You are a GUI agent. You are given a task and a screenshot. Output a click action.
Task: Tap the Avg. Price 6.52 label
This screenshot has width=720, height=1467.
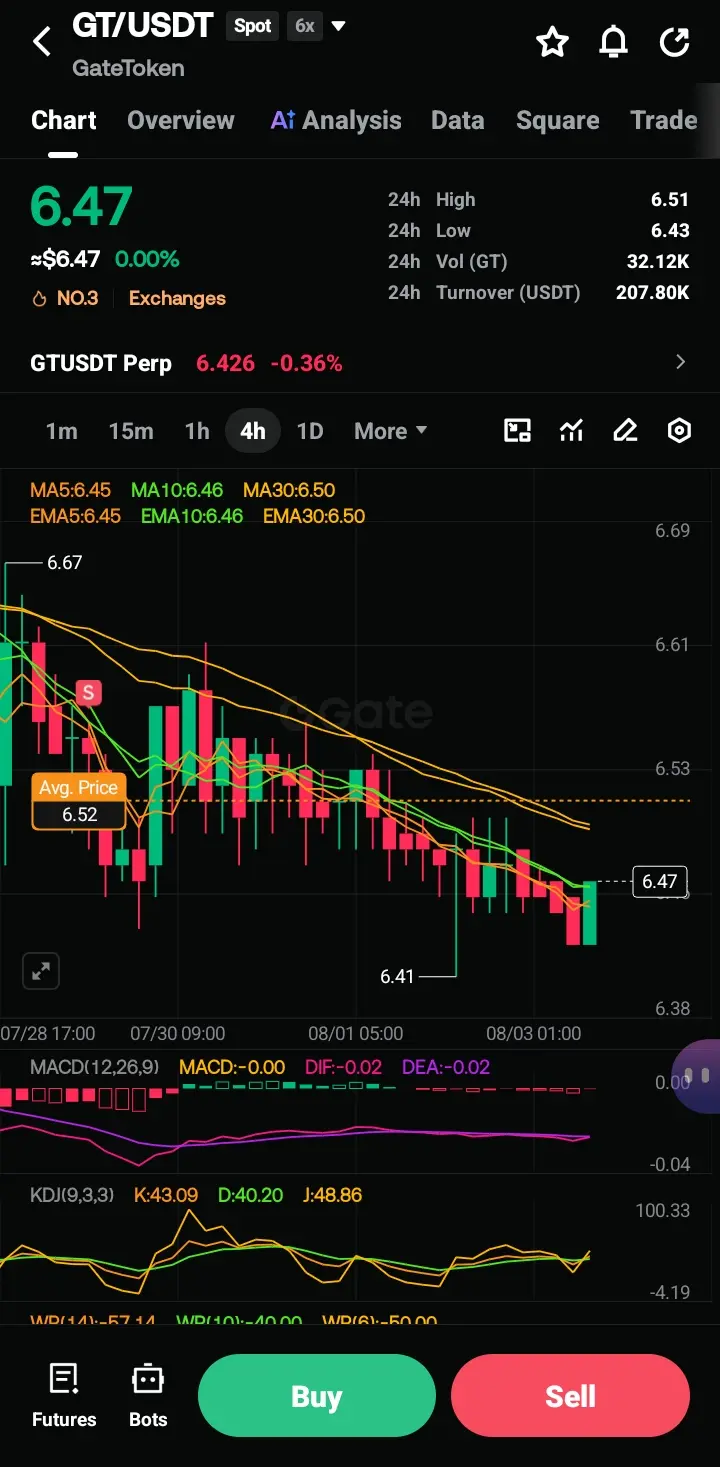[79, 801]
